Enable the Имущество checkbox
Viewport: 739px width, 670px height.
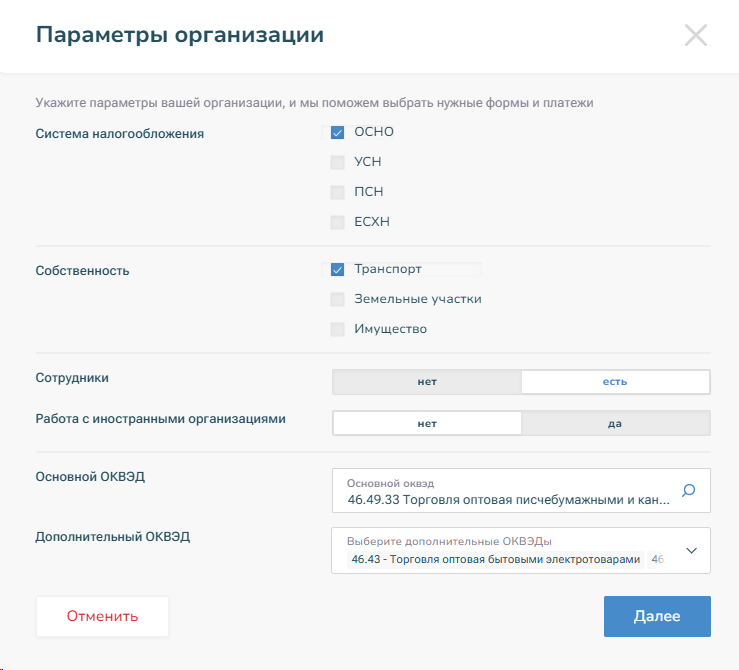[x=338, y=329]
